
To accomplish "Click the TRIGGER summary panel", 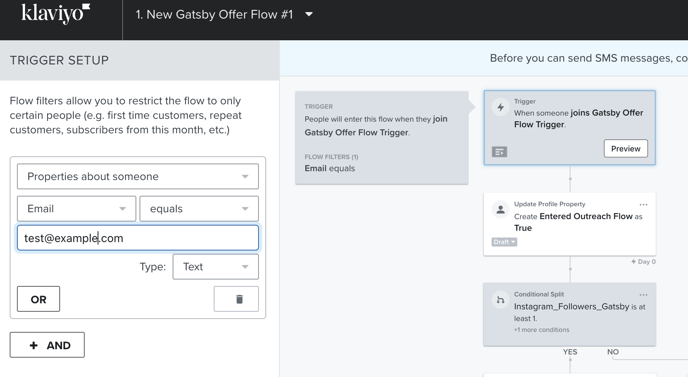I will point(382,138).
